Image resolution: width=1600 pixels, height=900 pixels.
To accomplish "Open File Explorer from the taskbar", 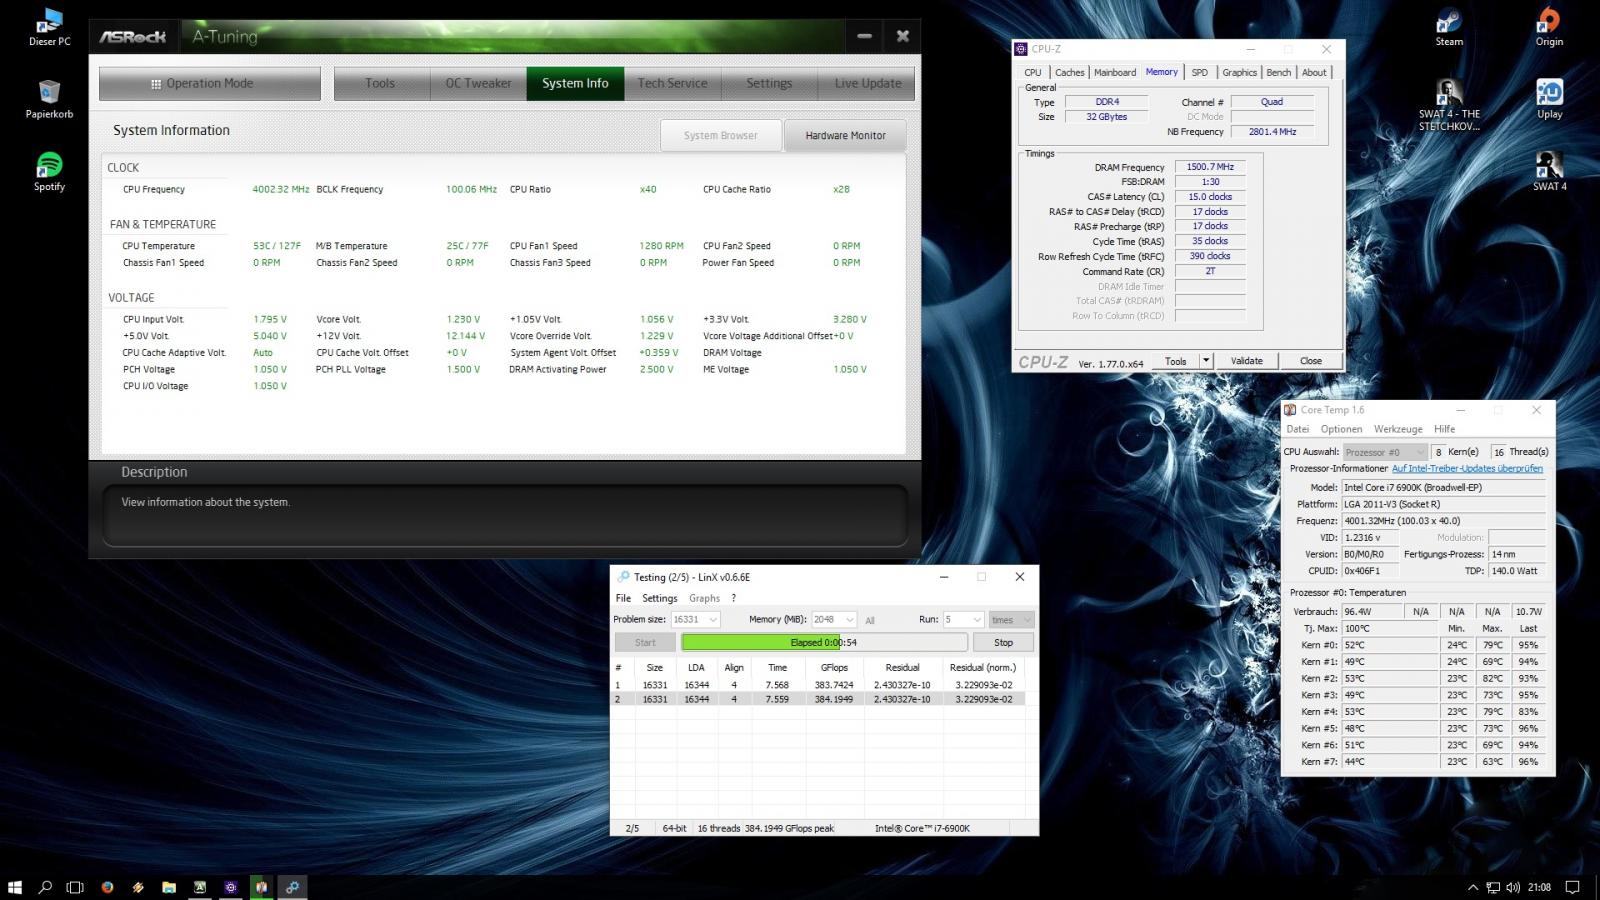I will coord(169,887).
